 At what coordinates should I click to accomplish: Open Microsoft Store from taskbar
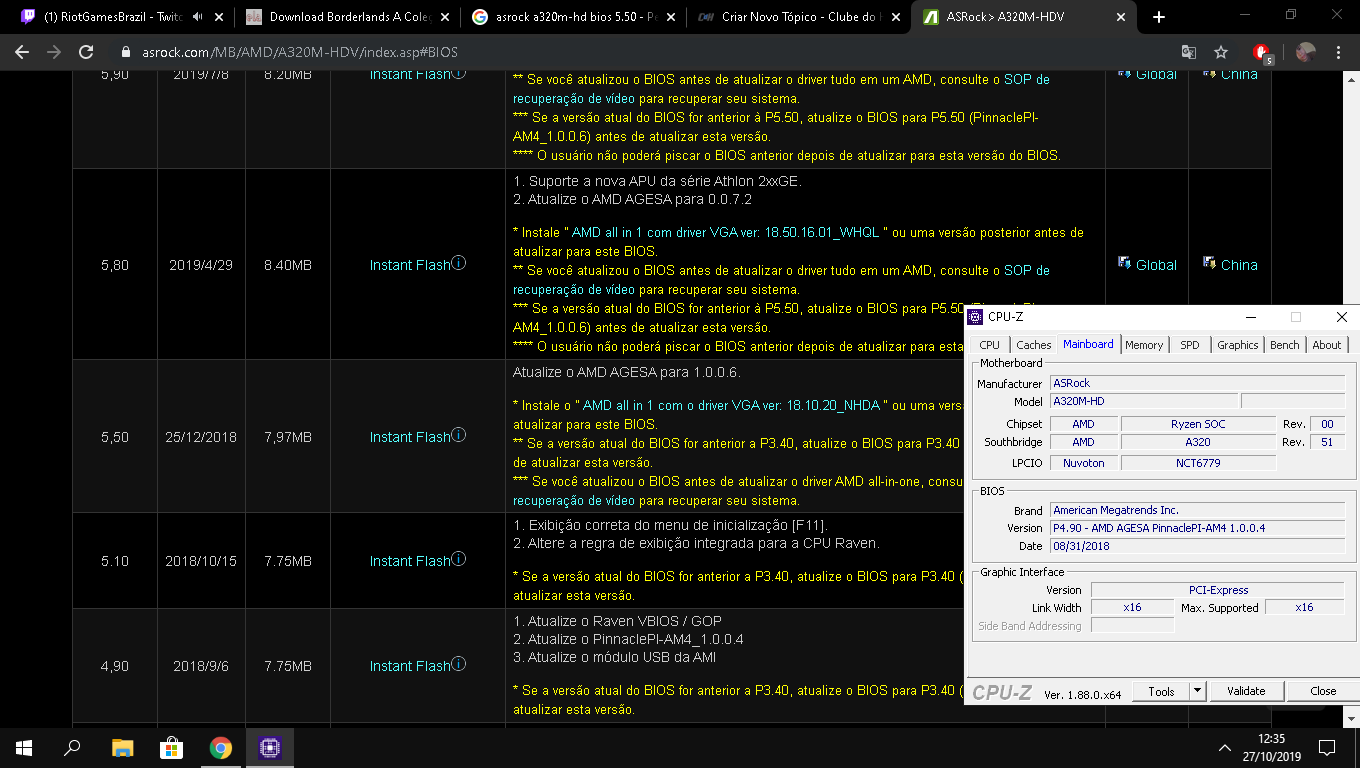[x=171, y=747]
